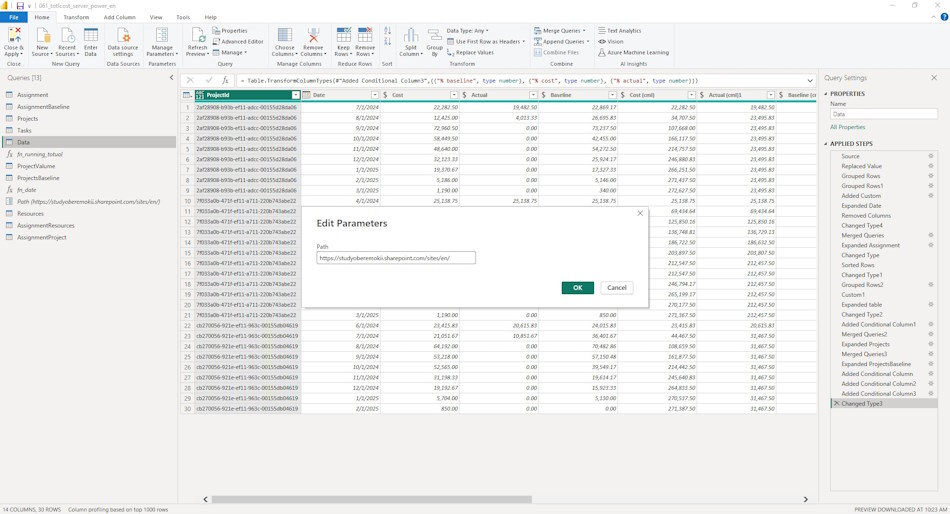Click the Keep Rows icon
The height and width of the screenshot is (514, 950).
tap(344, 36)
